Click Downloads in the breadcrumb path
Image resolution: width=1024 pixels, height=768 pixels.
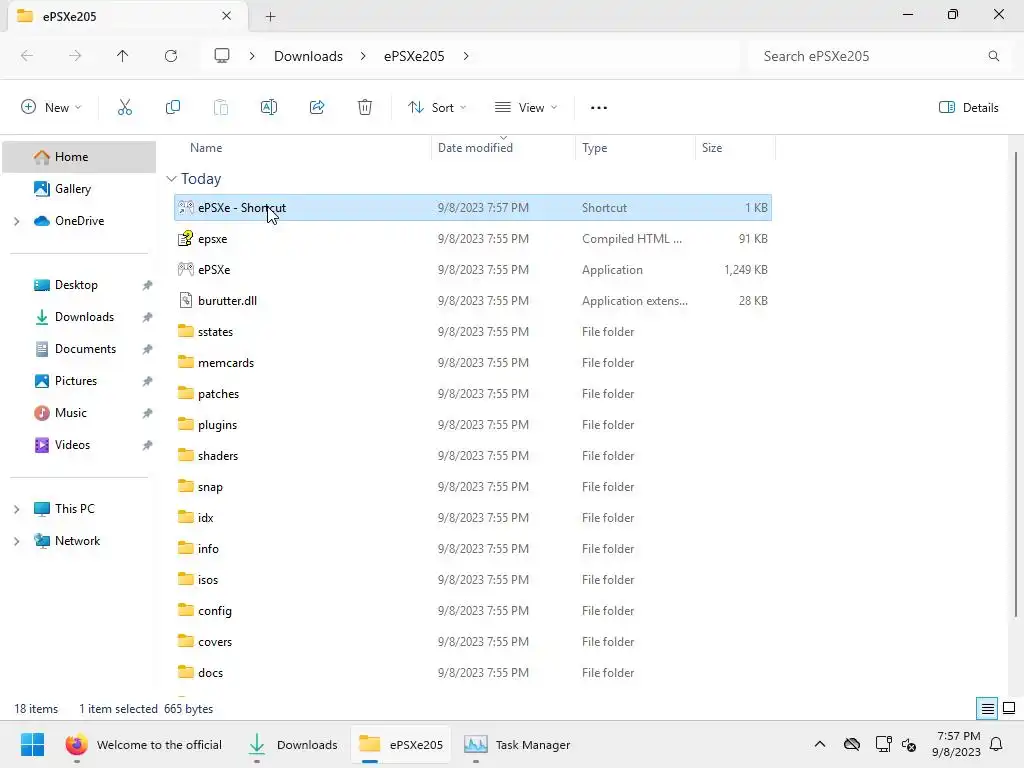coord(308,56)
